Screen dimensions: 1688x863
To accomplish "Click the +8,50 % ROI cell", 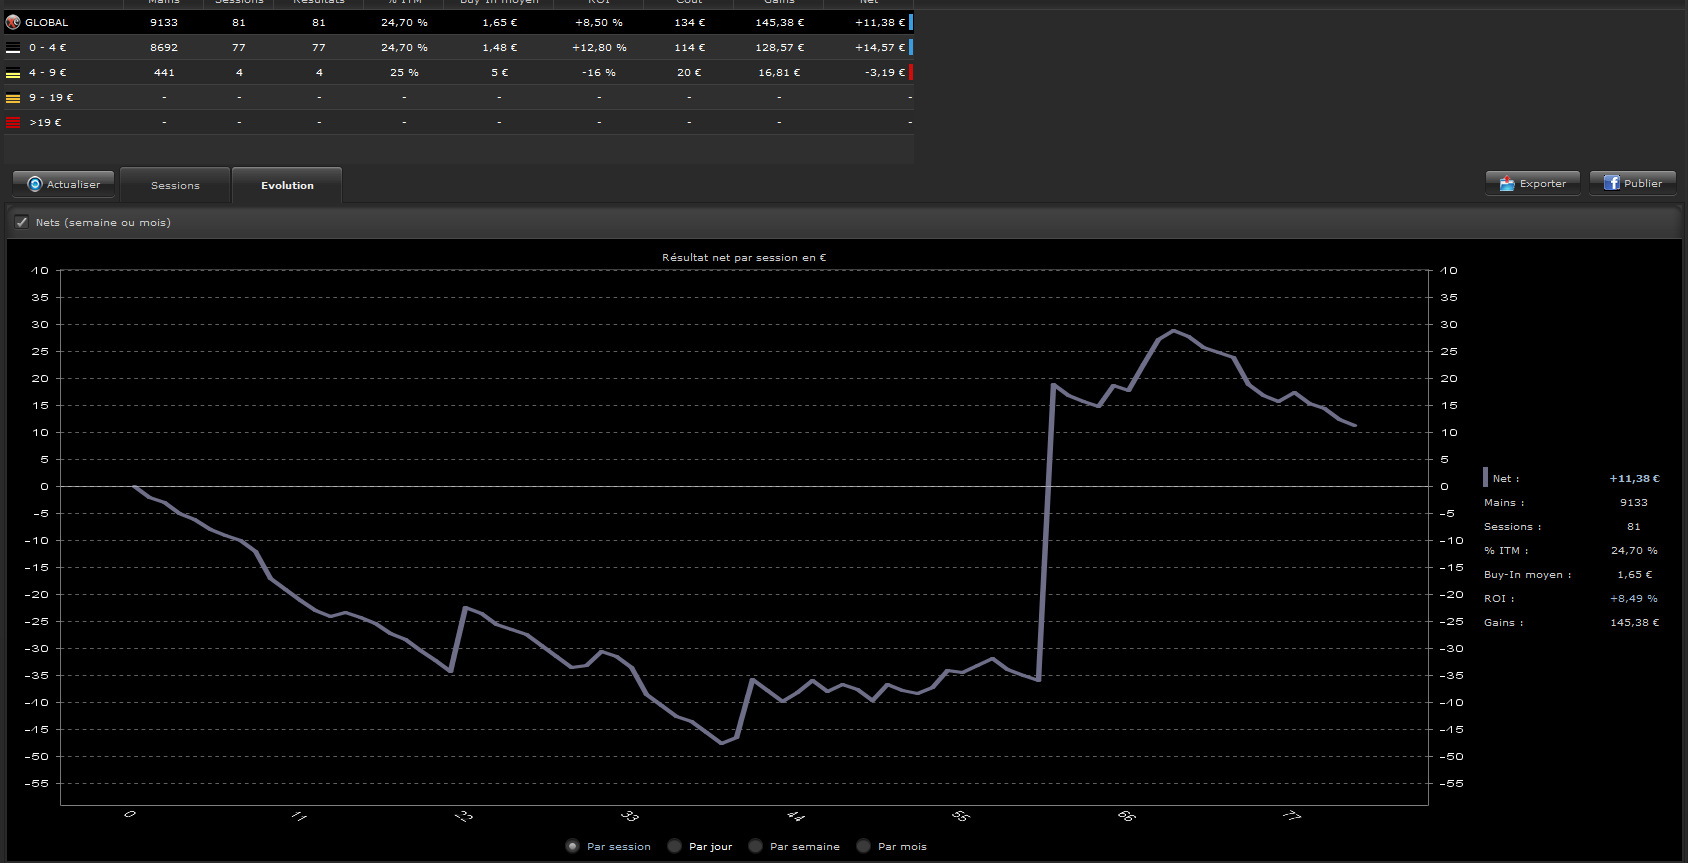I will (599, 22).
